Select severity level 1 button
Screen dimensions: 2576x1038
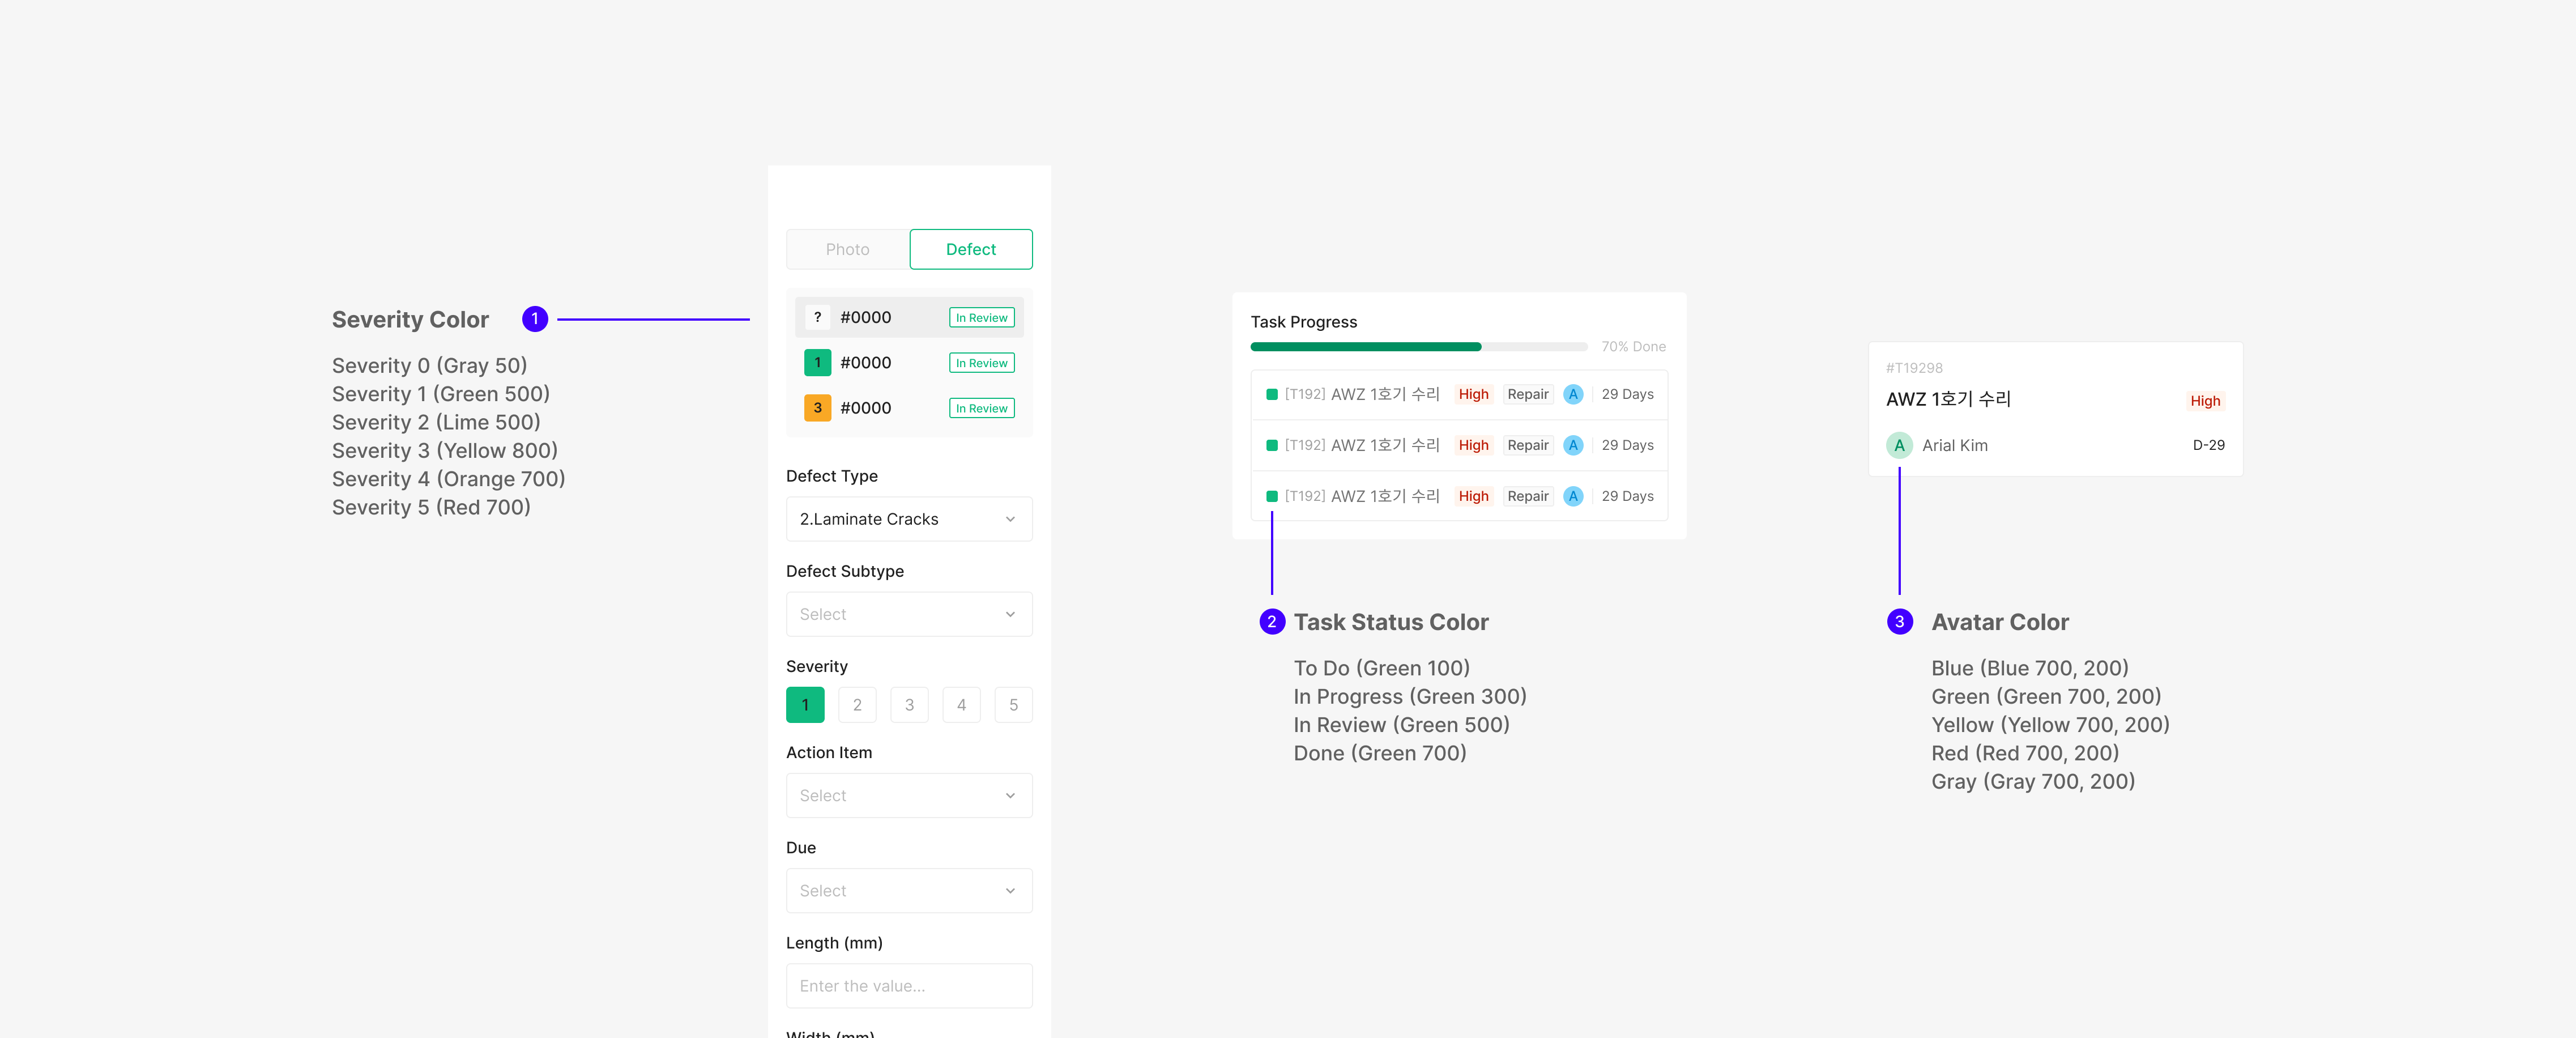805,705
